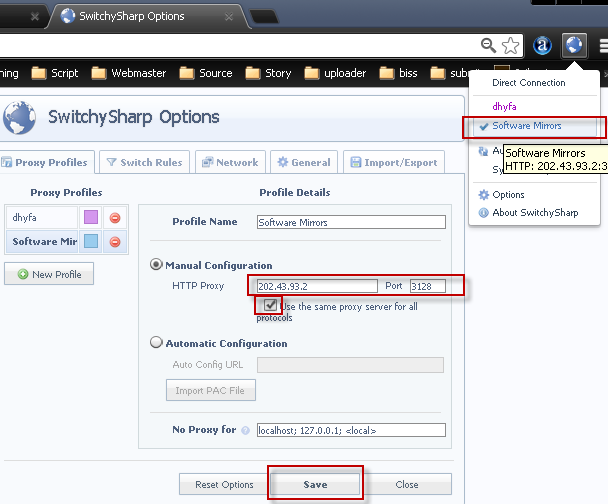Viewport: 608px width, 504px height.
Task: Click the Alexa extension icon
Action: [x=542, y=45]
